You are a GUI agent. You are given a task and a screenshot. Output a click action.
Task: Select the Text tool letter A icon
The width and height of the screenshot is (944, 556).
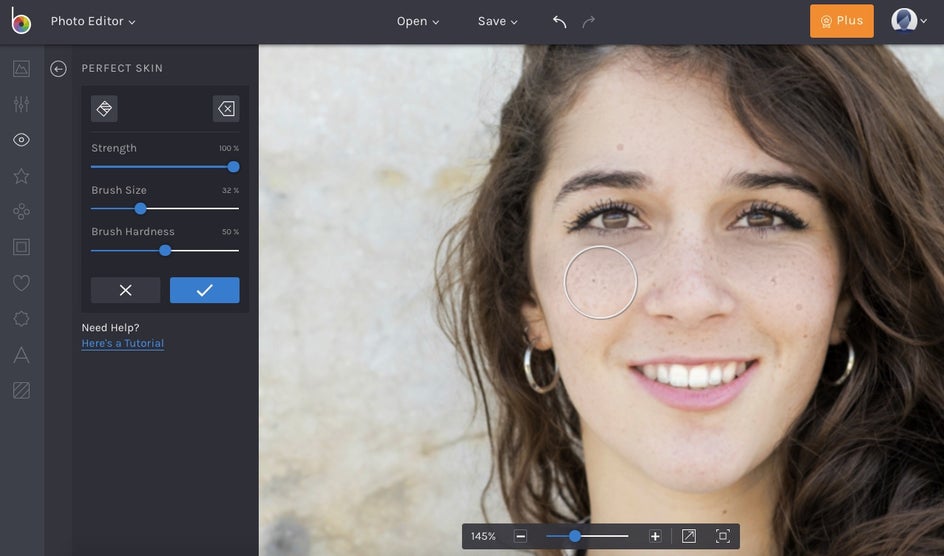pos(21,355)
